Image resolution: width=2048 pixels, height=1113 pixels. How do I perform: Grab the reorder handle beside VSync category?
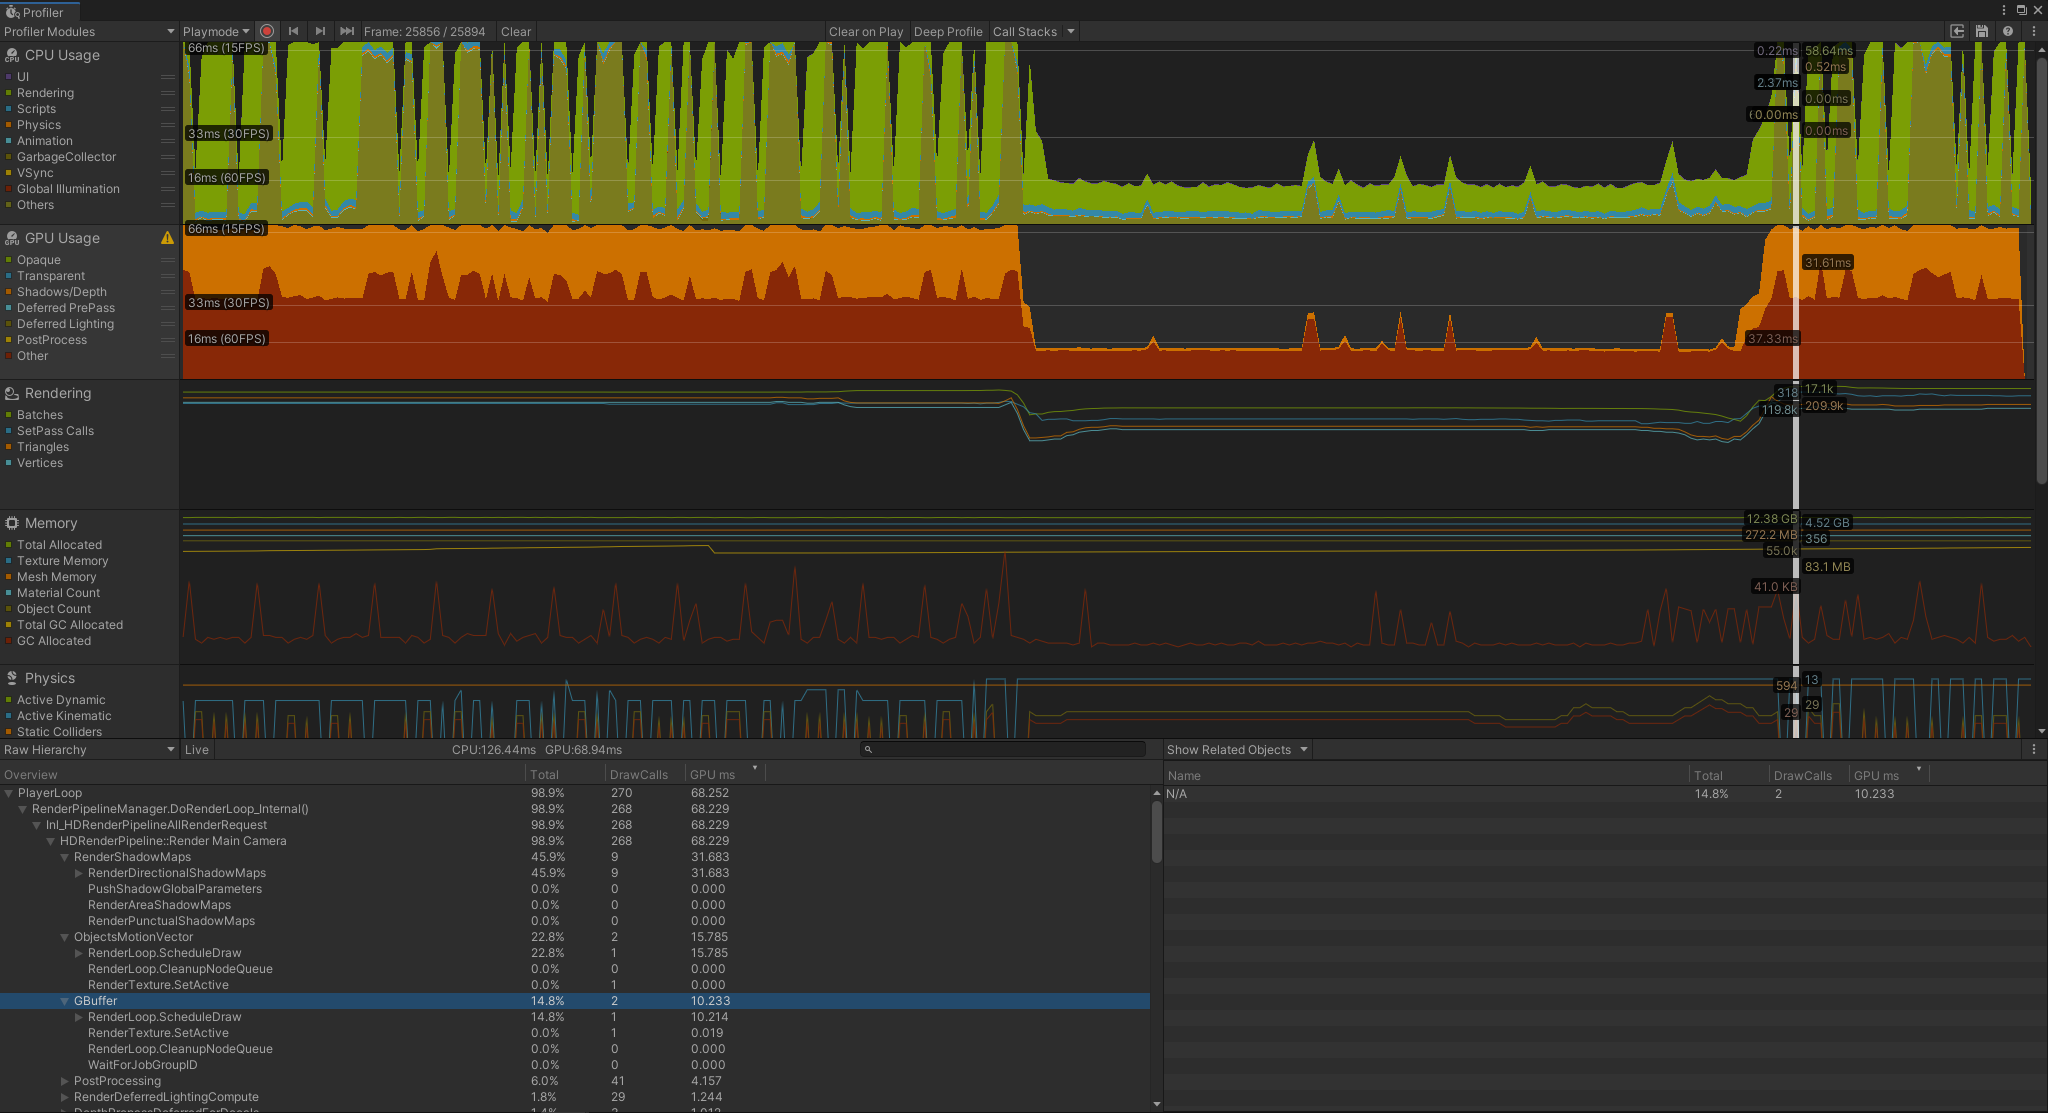(167, 173)
